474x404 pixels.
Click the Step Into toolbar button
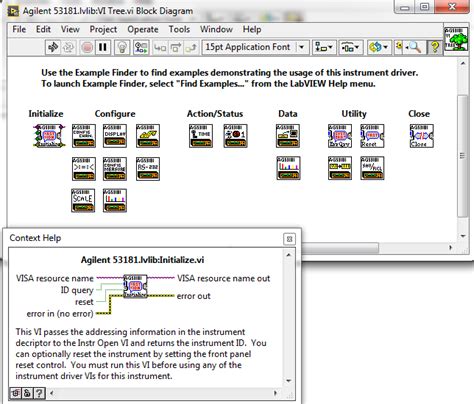click(x=160, y=47)
